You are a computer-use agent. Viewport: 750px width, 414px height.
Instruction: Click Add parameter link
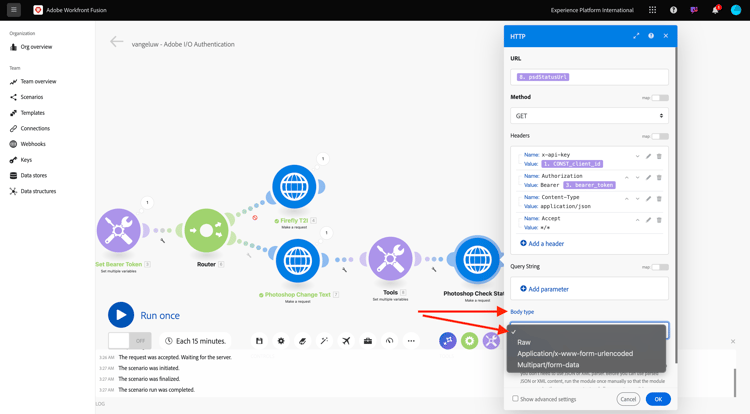pyautogui.click(x=544, y=289)
